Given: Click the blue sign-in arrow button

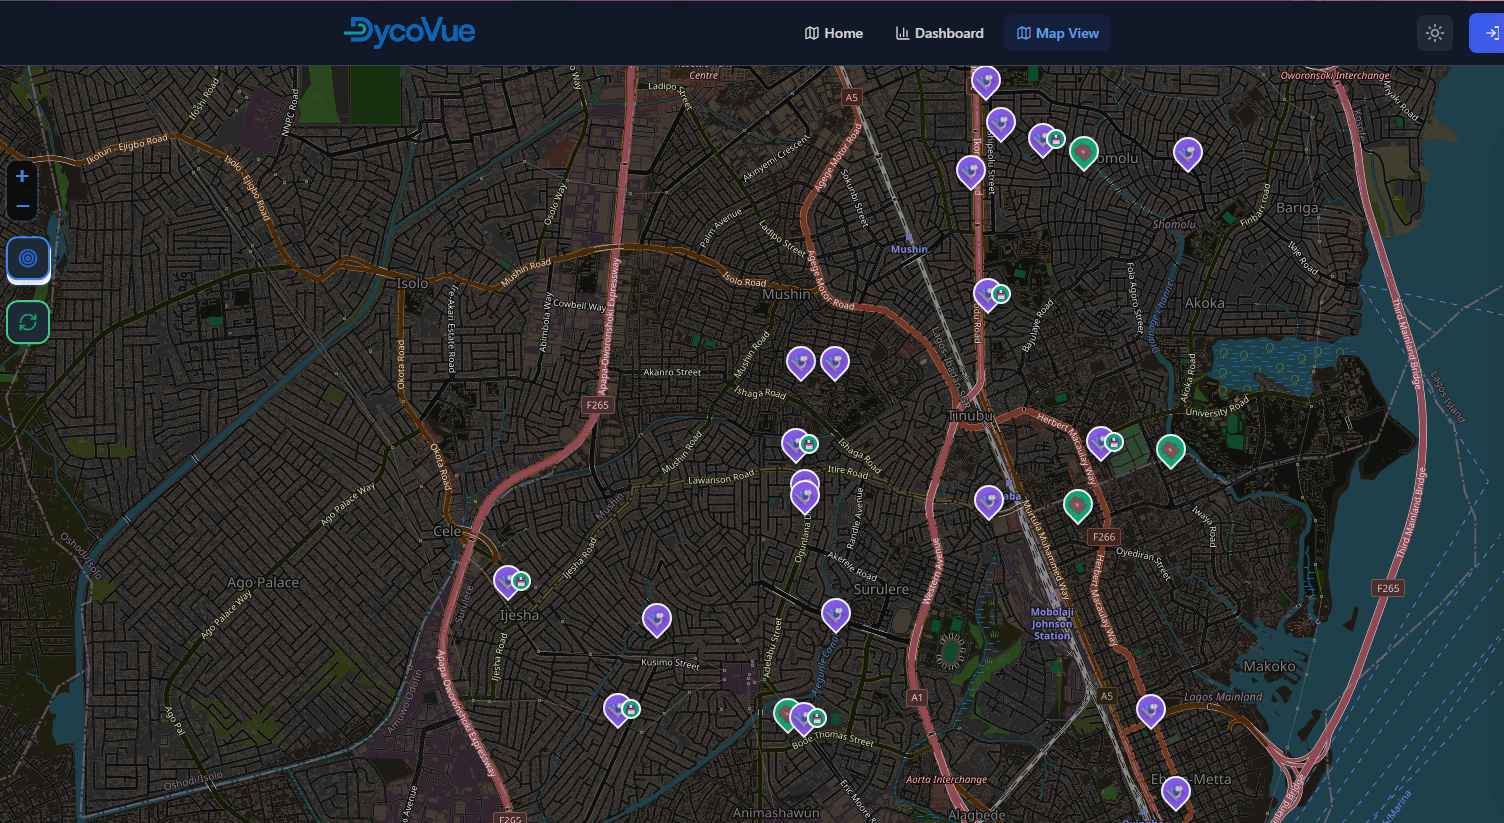Looking at the screenshot, I should point(1487,33).
